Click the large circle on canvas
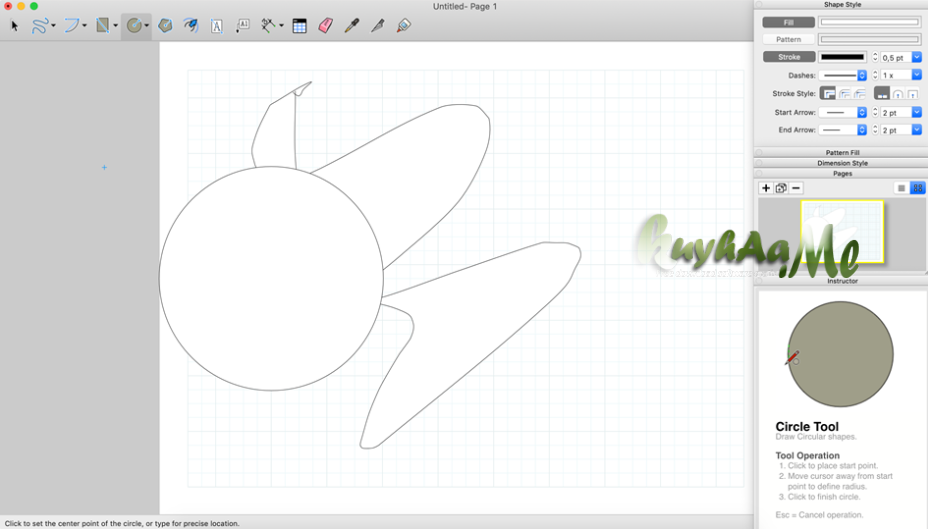This screenshot has width=928, height=529. pos(271,278)
